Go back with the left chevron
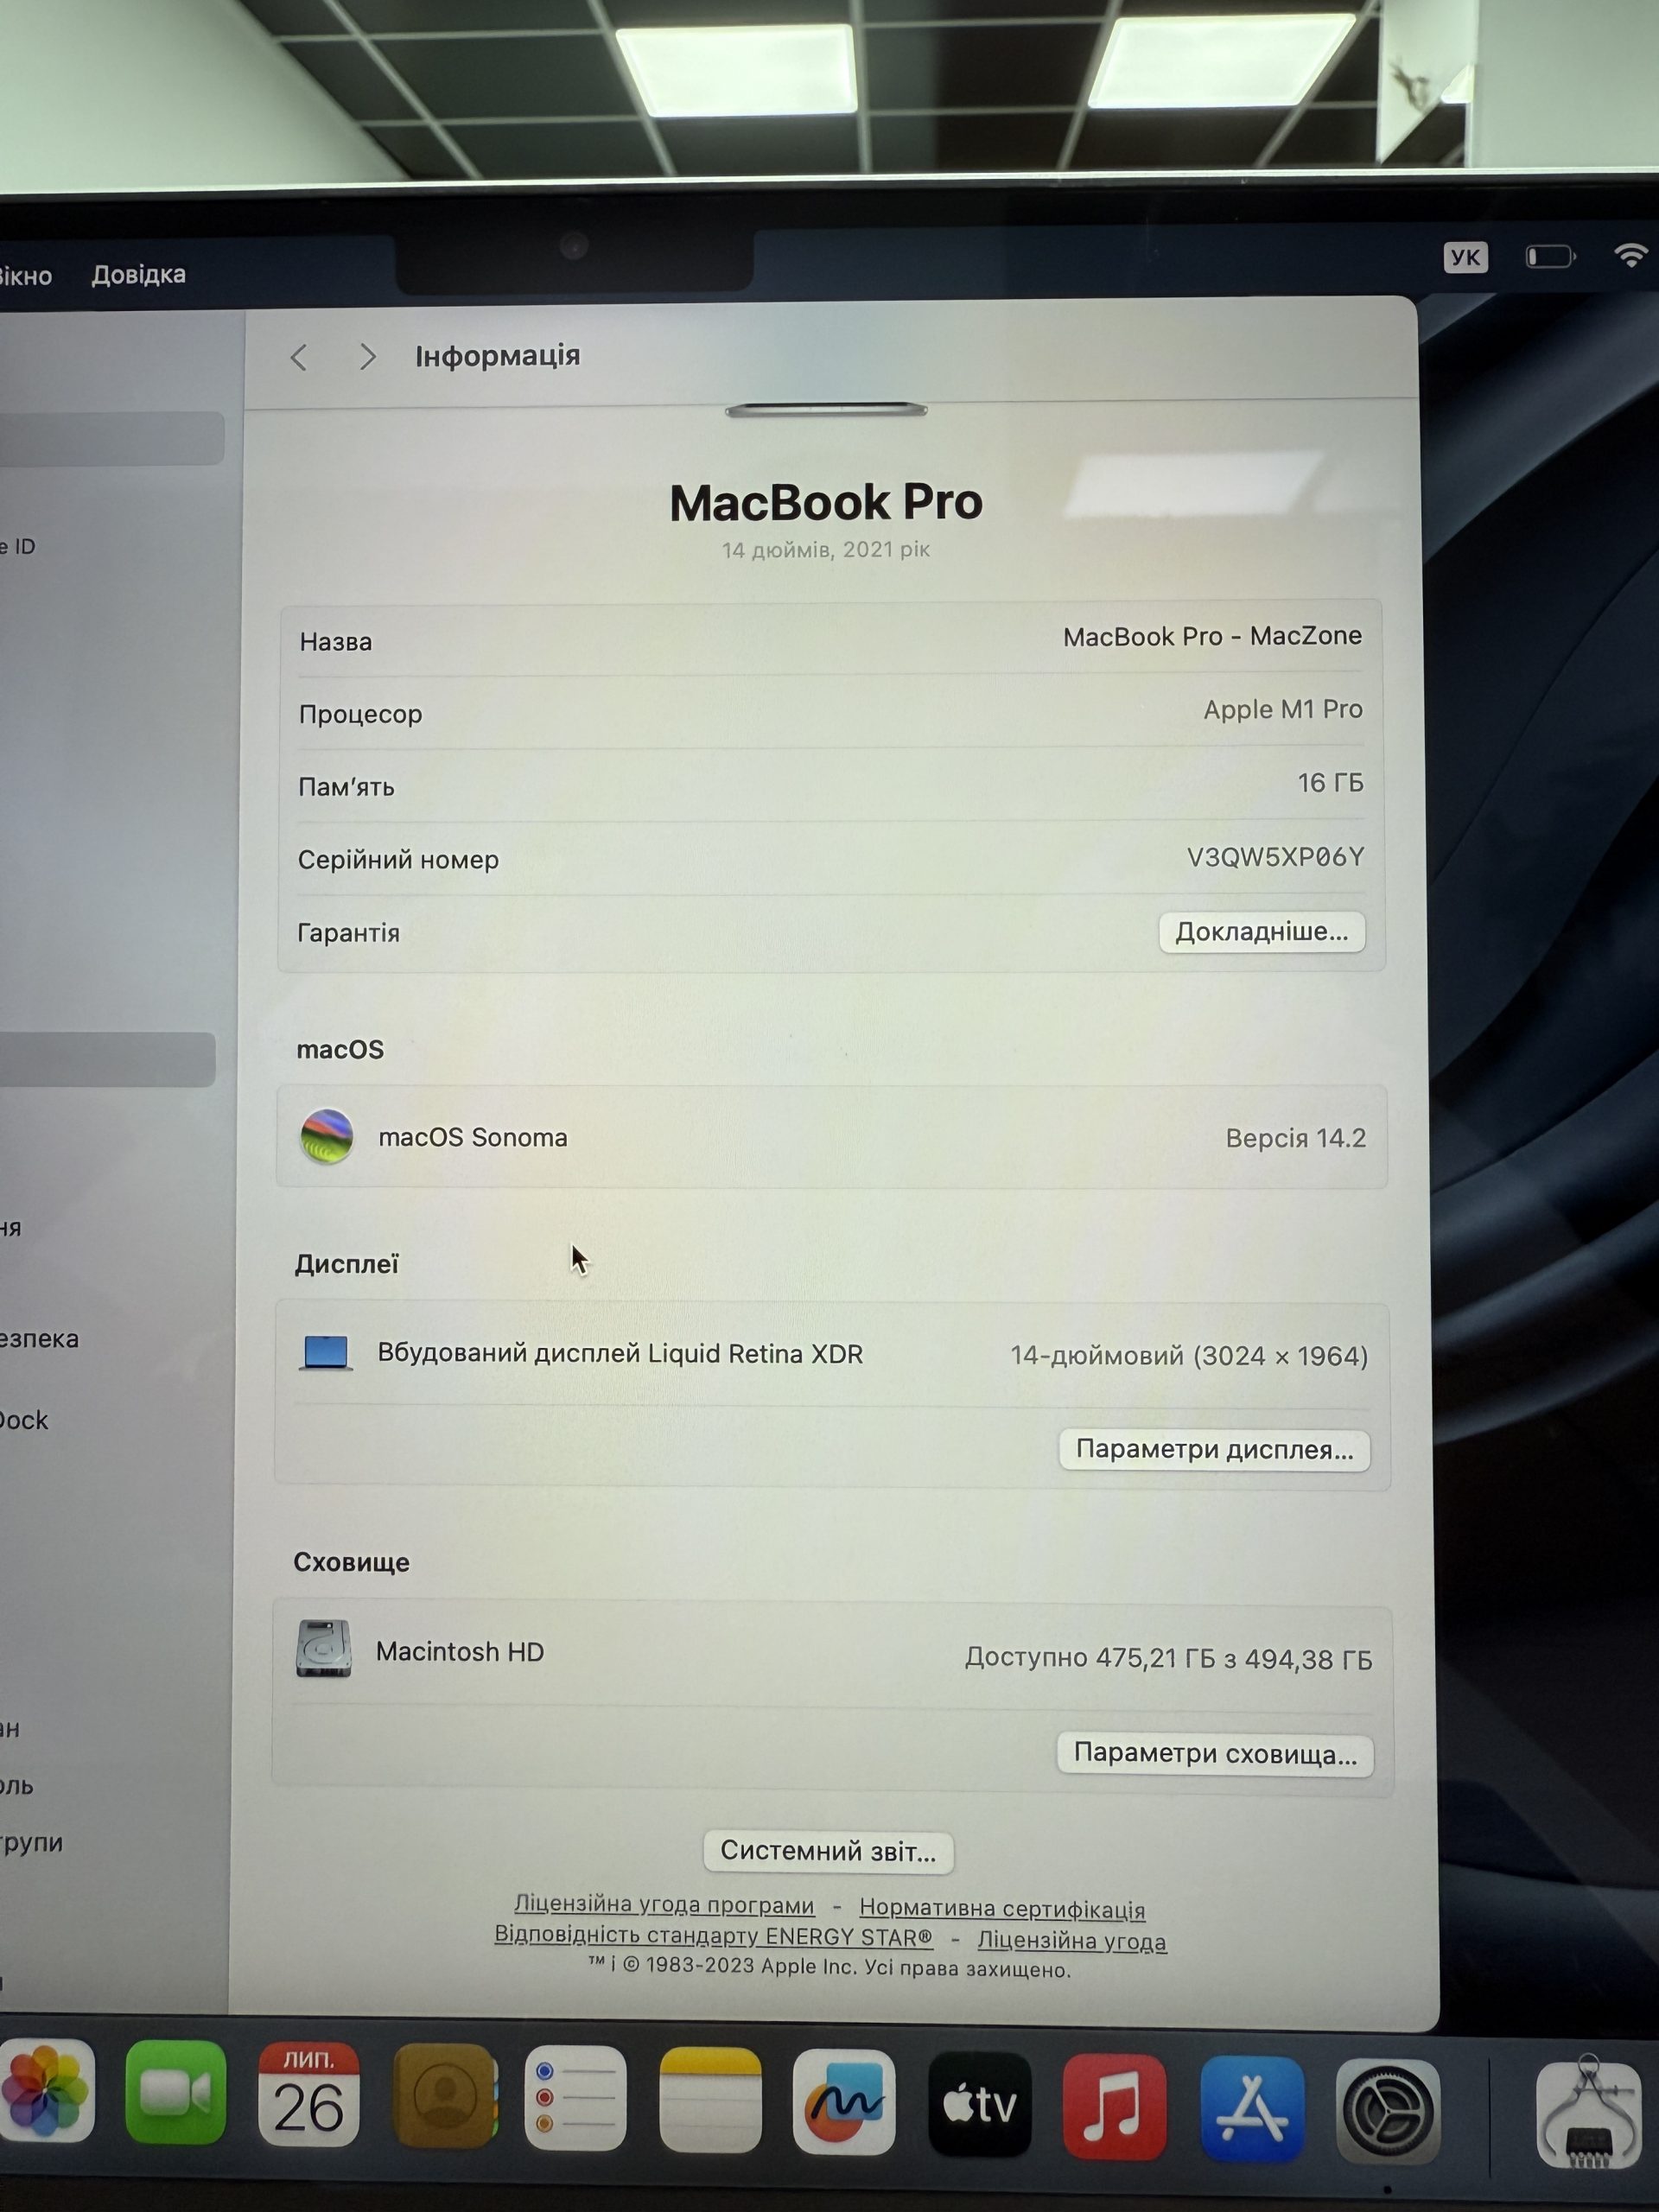 point(298,357)
